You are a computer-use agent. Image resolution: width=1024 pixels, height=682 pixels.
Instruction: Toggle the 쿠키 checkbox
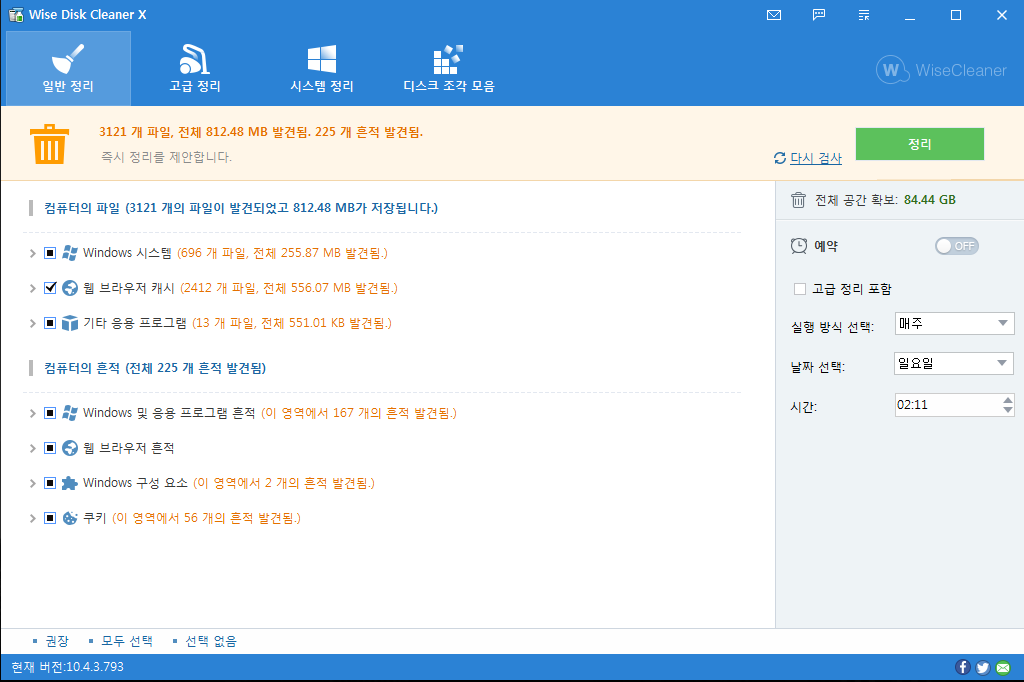point(50,518)
